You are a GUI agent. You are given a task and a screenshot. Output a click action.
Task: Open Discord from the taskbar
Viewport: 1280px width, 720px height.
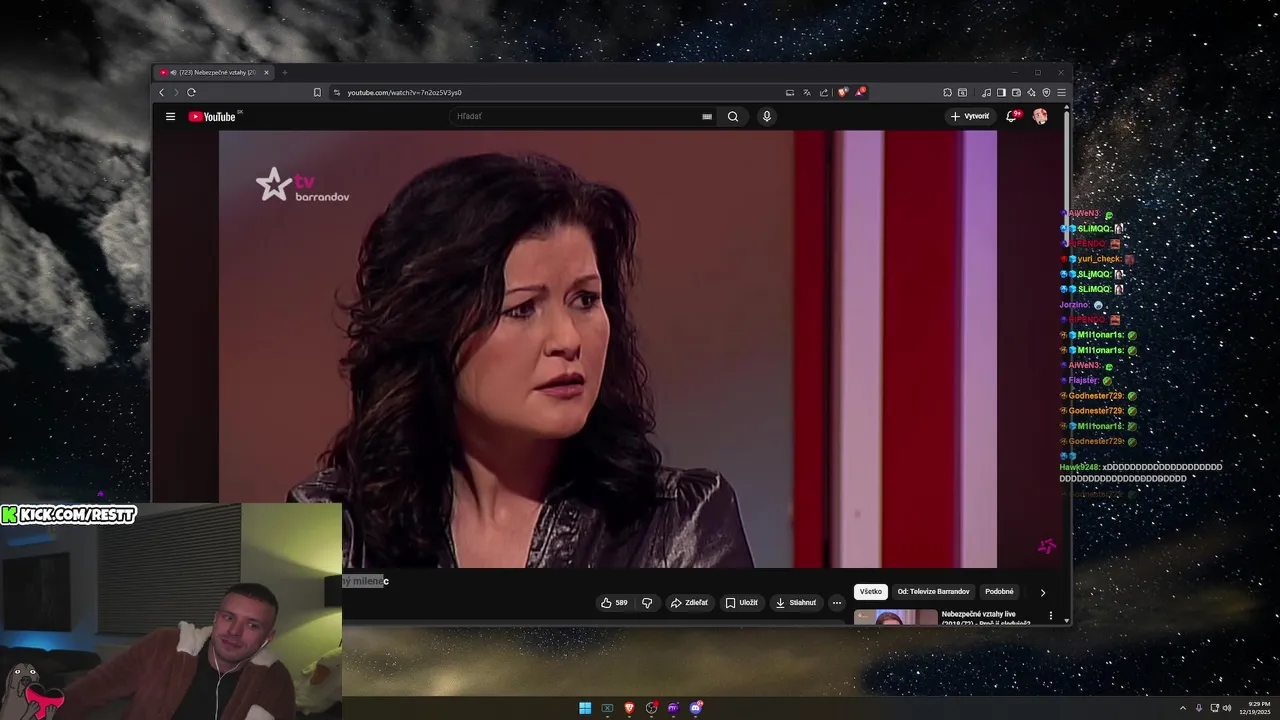pyautogui.click(x=696, y=708)
